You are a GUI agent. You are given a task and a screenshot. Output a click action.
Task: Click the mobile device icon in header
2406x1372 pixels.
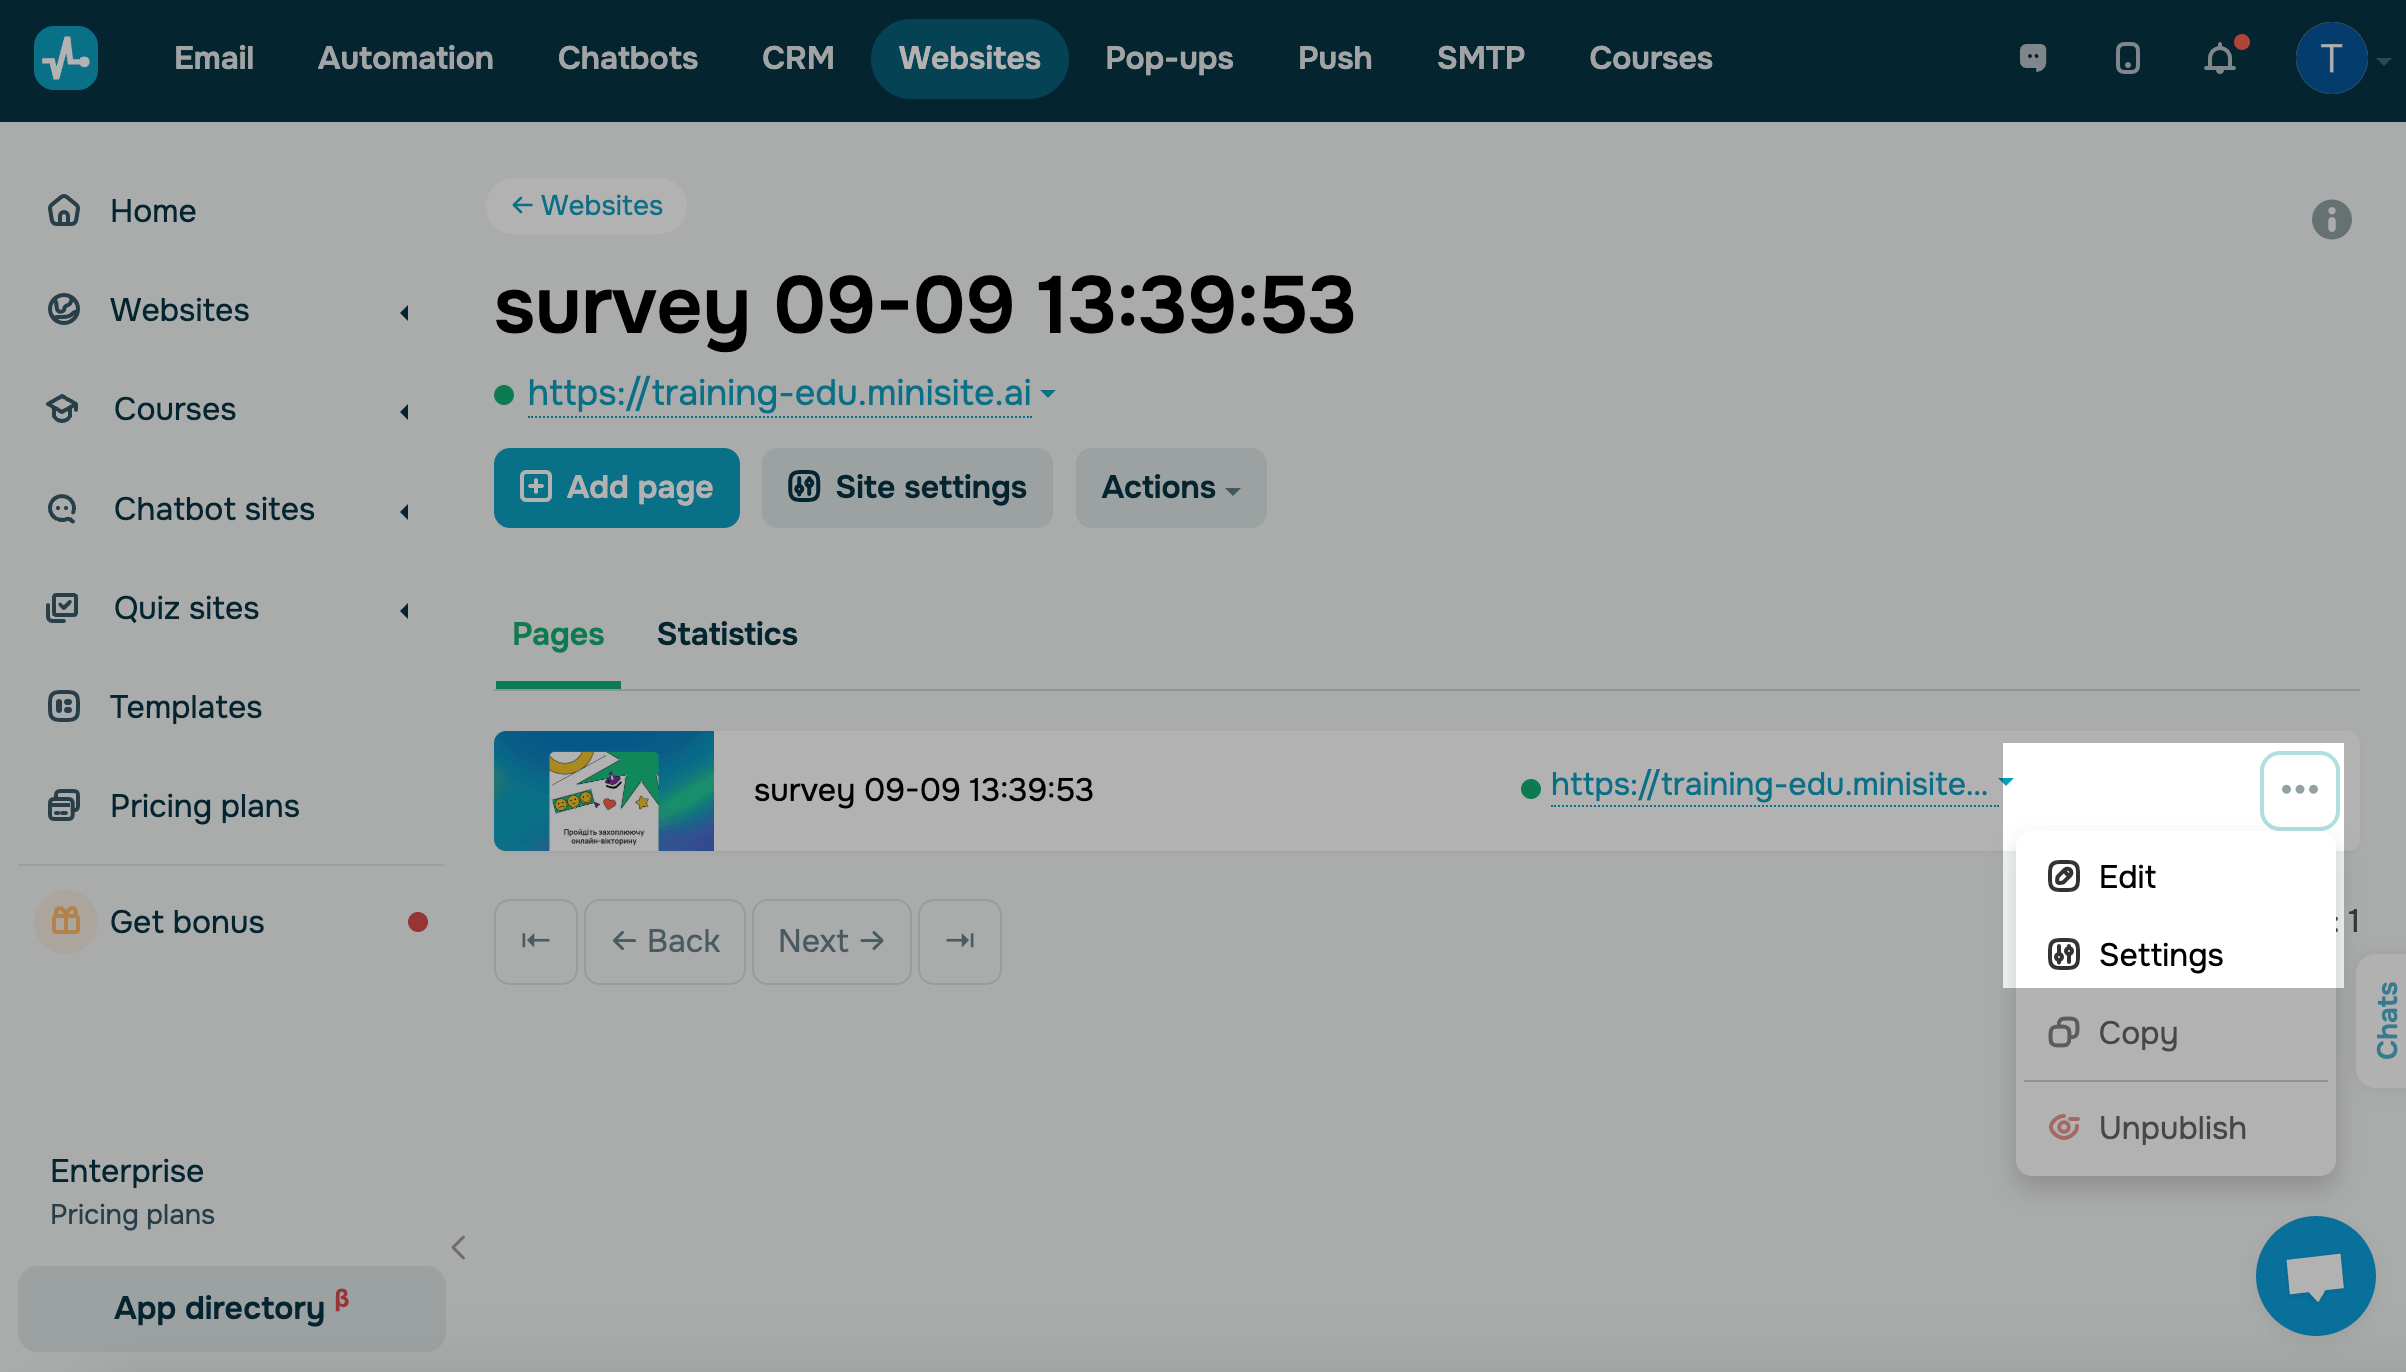[x=2128, y=58]
